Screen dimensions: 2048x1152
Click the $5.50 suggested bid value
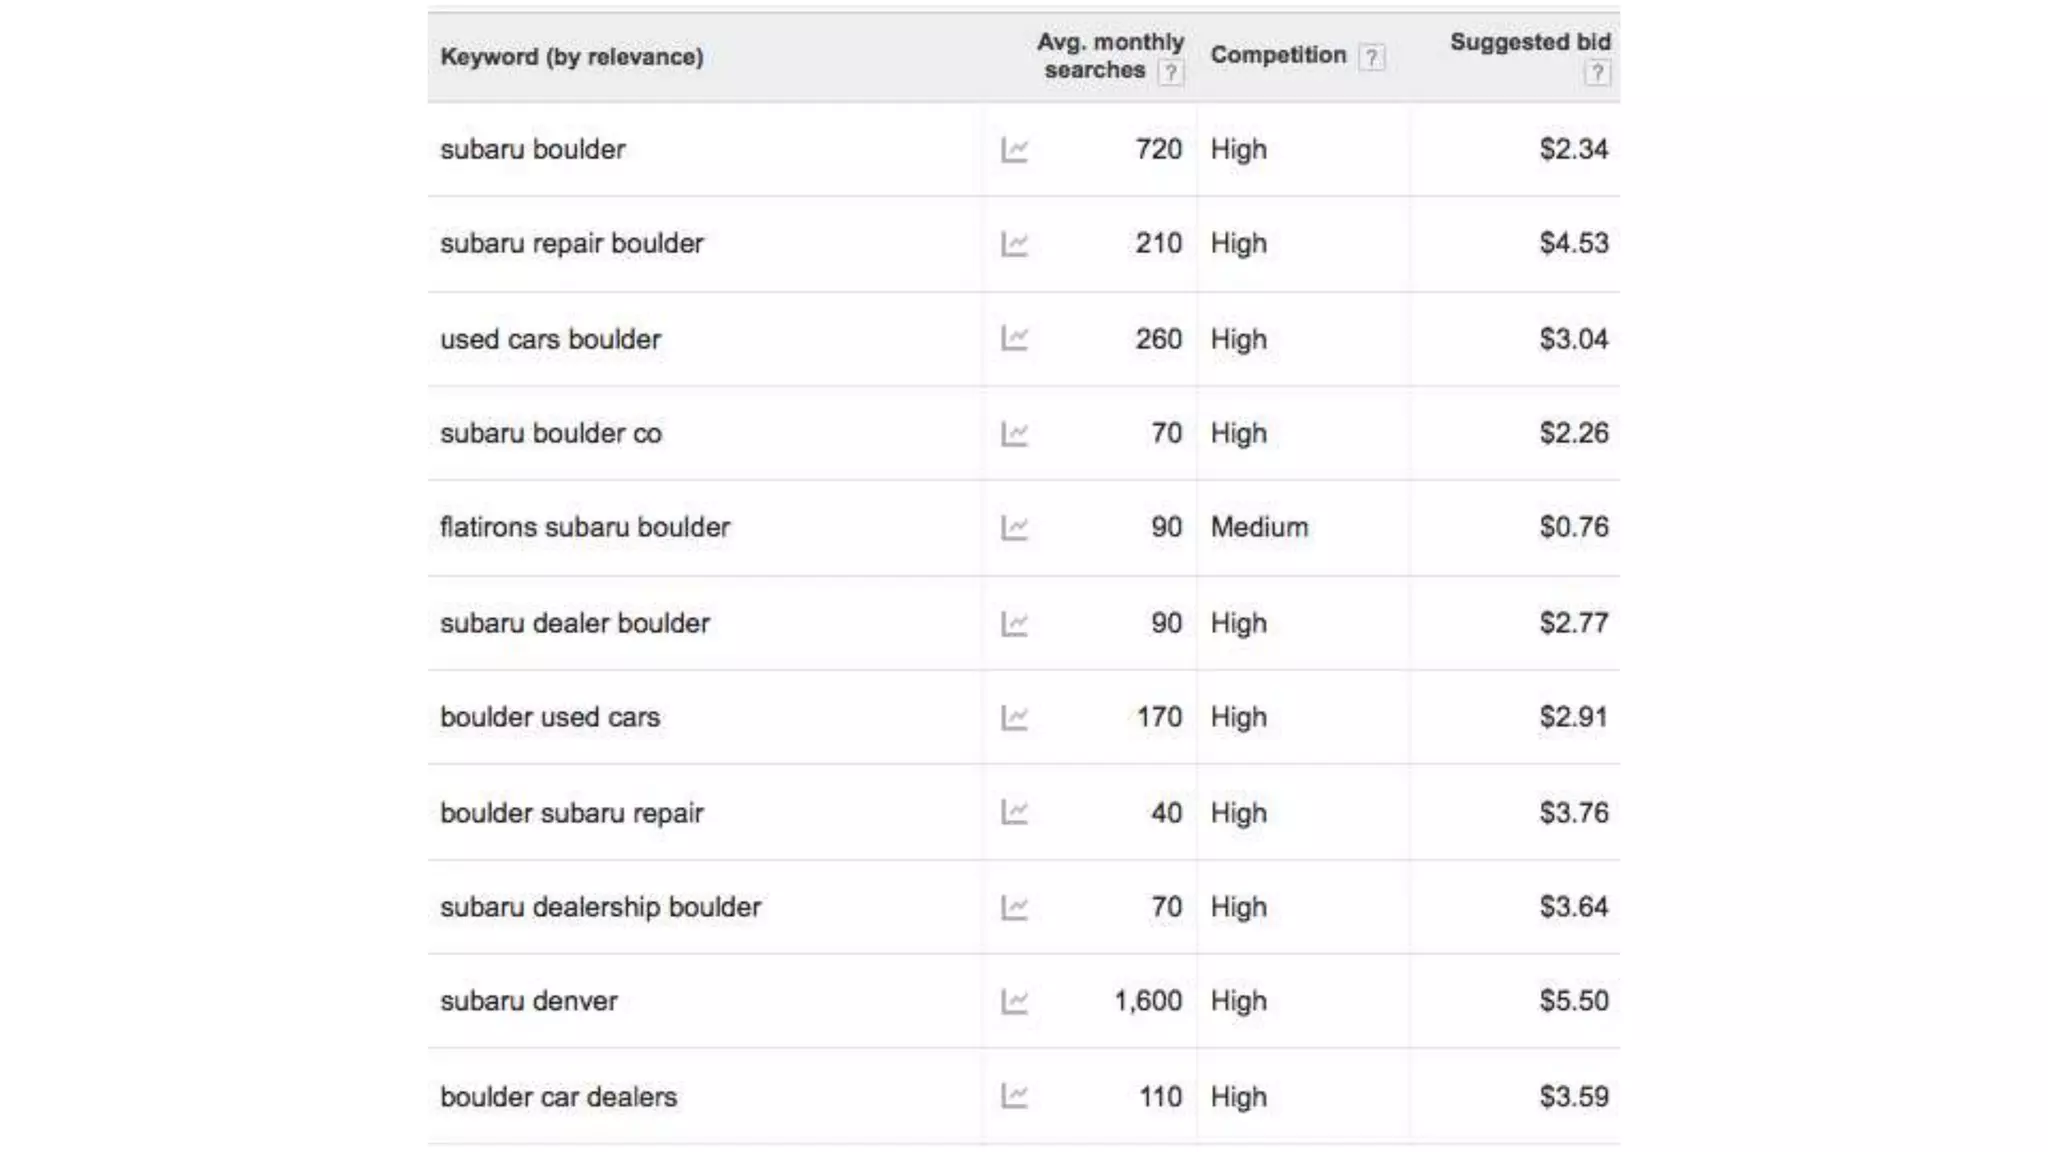[x=1573, y=1001]
